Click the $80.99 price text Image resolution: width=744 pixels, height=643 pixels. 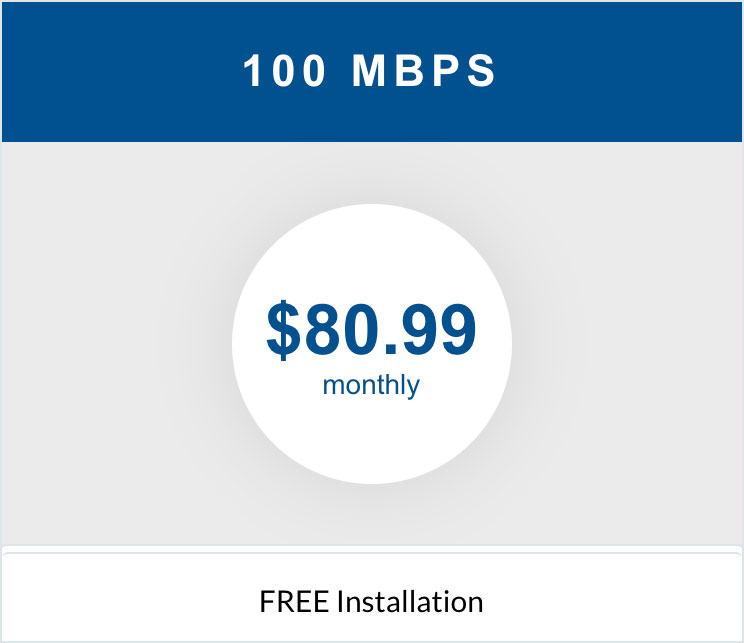(371, 330)
